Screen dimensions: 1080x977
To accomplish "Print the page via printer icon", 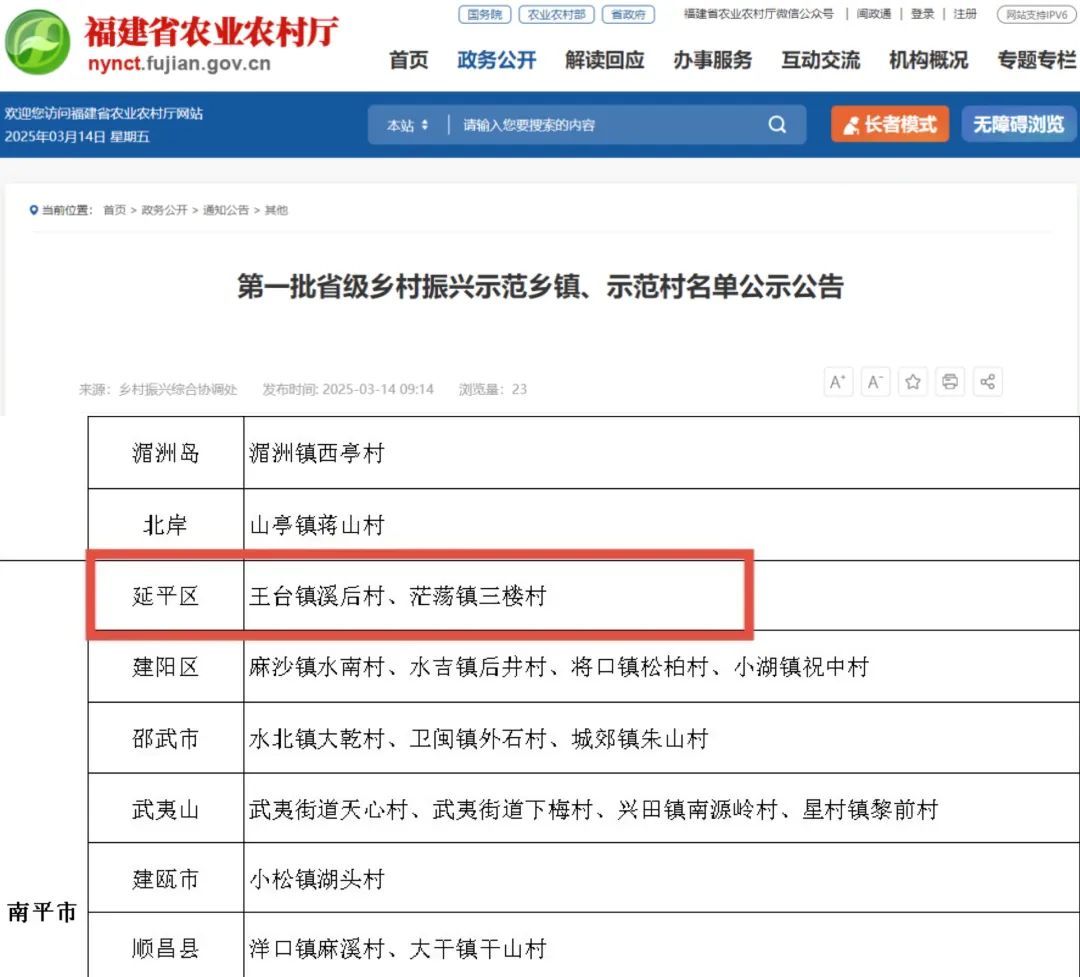I will tap(950, 382).
